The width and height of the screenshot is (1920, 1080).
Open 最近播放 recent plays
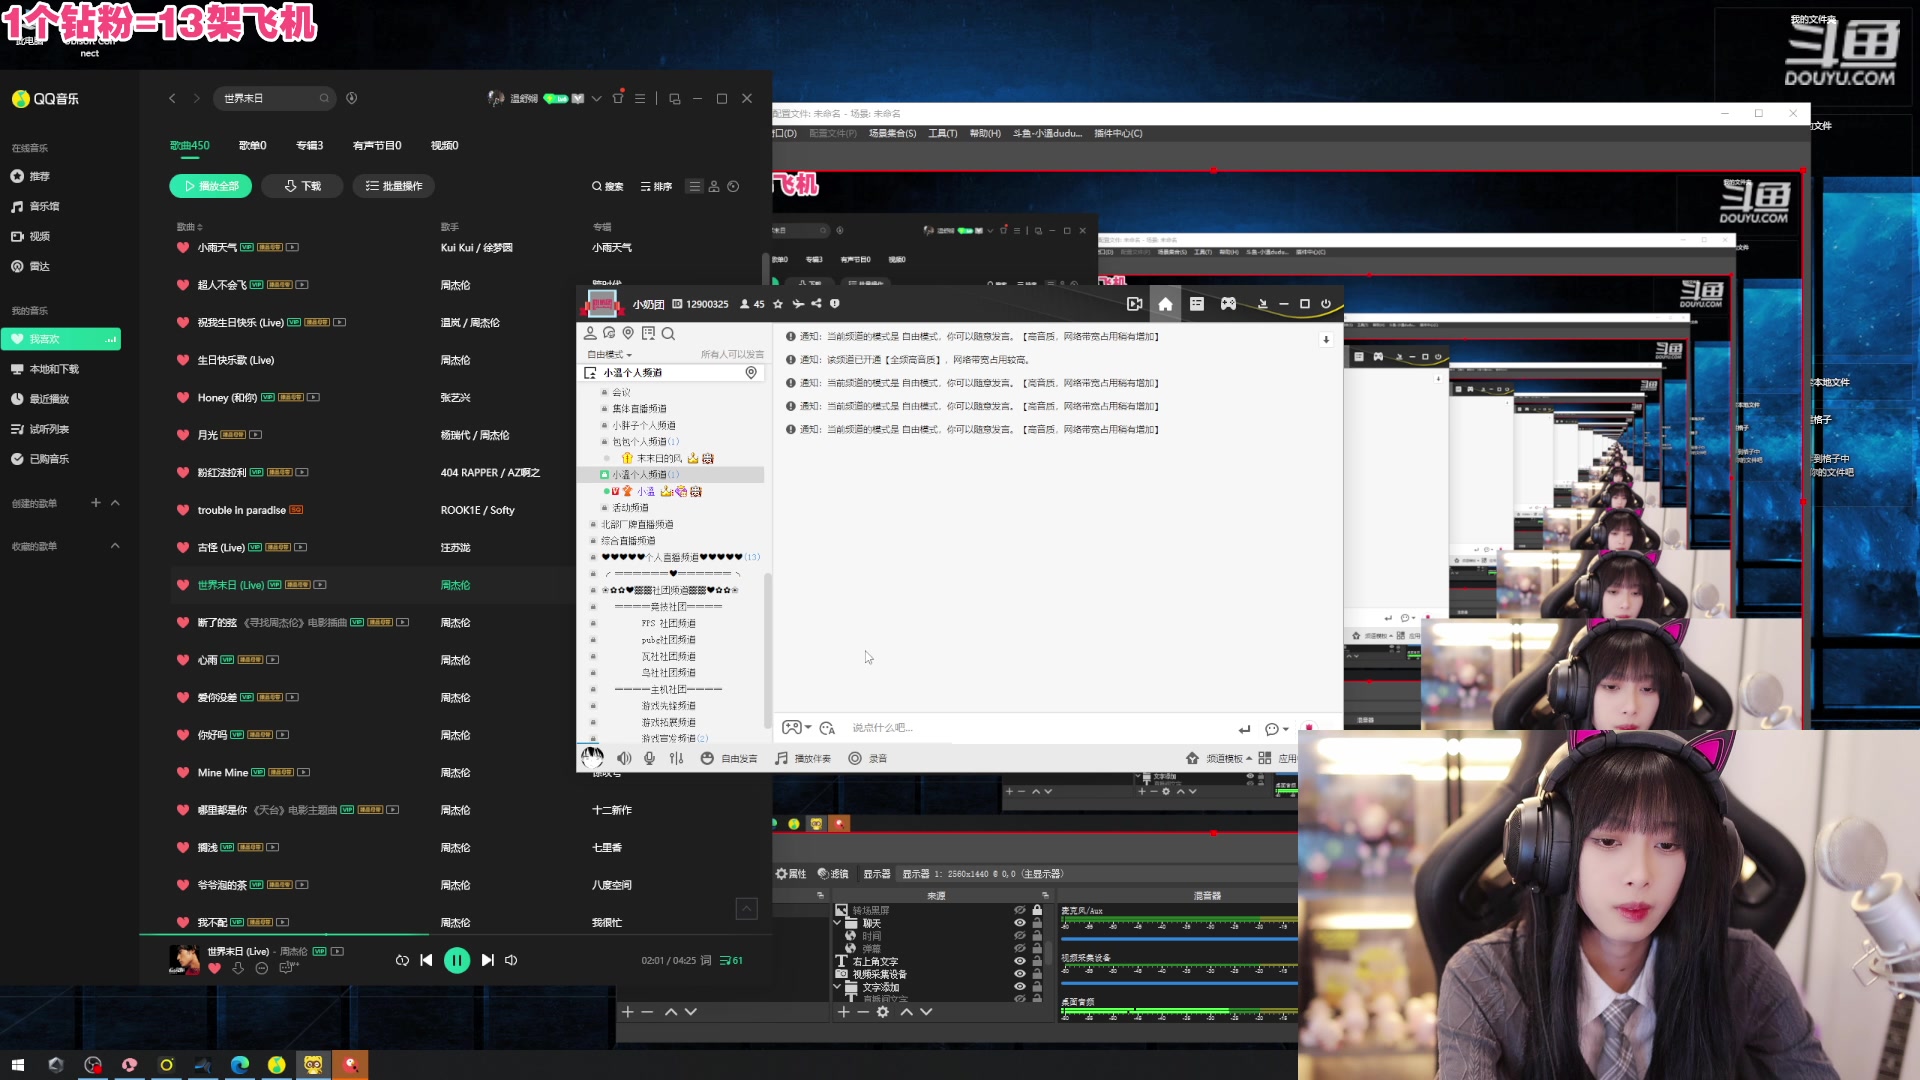(x=40, y=399)
